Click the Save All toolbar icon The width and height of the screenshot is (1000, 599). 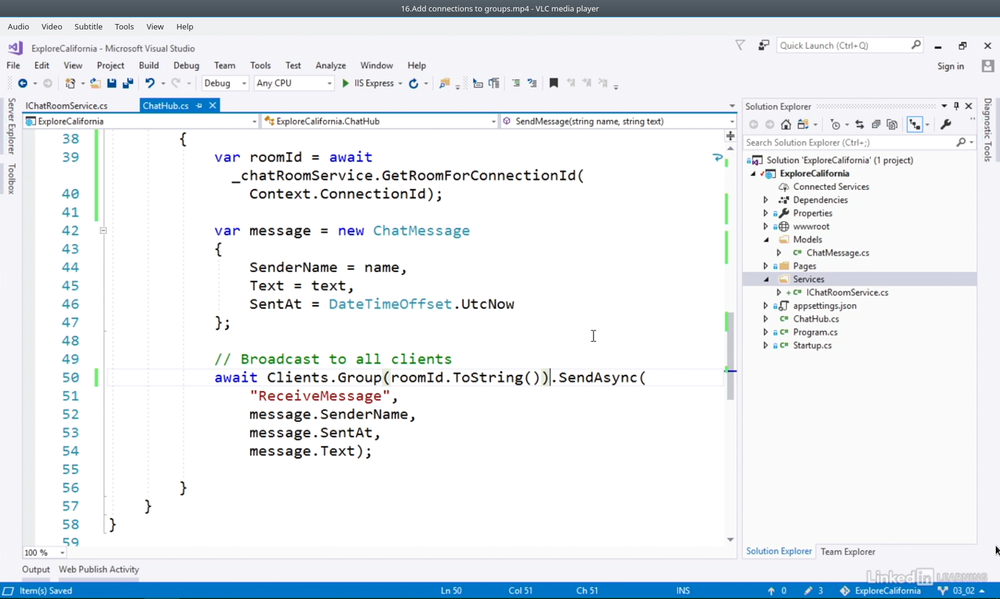pyautogui.click(x=128, y=84)
